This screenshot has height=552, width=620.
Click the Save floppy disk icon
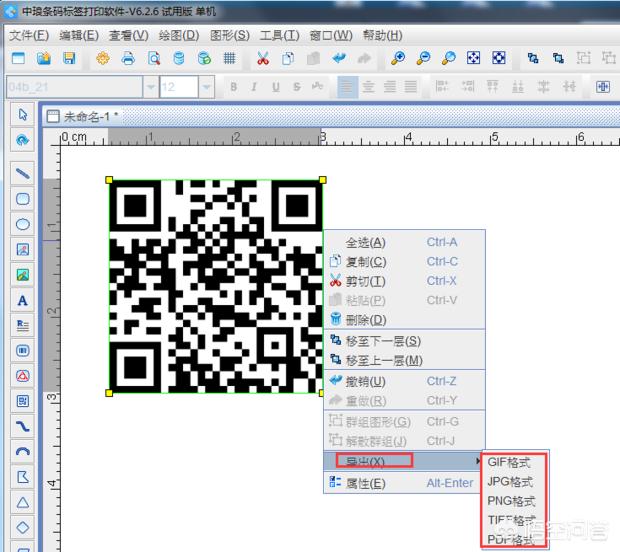click(69, 59)
